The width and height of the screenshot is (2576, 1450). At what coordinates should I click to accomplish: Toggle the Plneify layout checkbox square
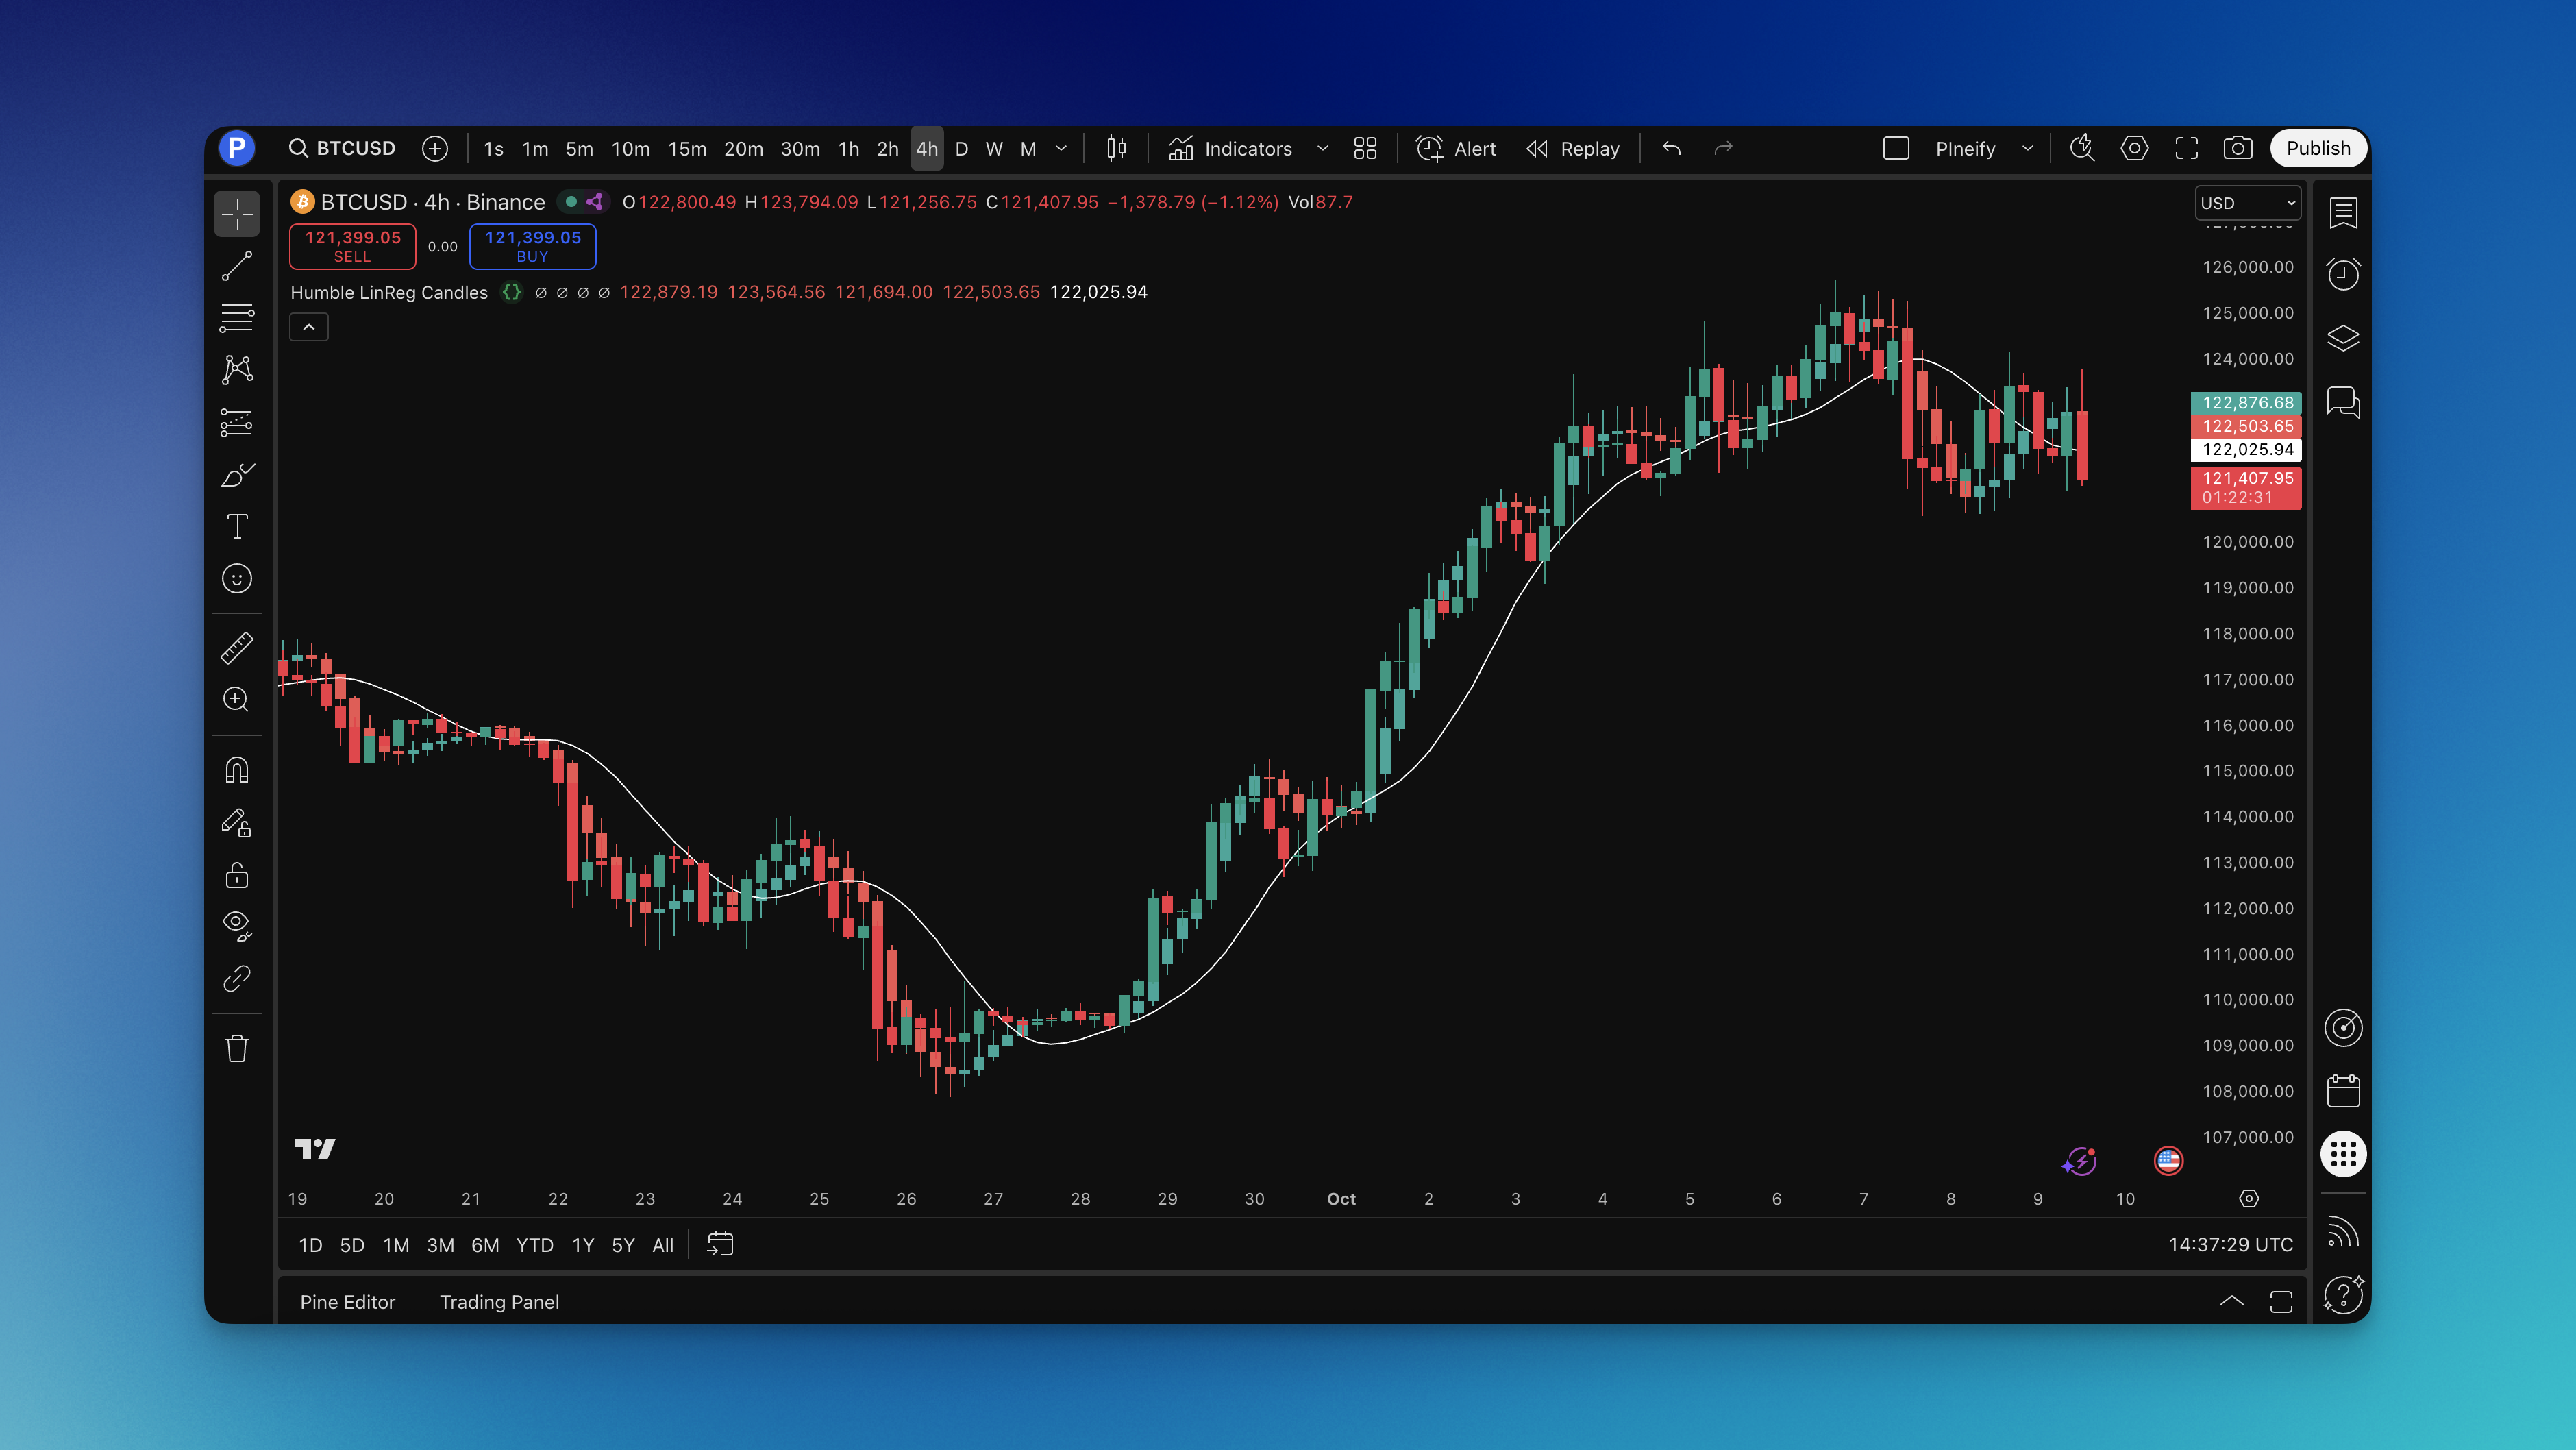(1896, 148)
